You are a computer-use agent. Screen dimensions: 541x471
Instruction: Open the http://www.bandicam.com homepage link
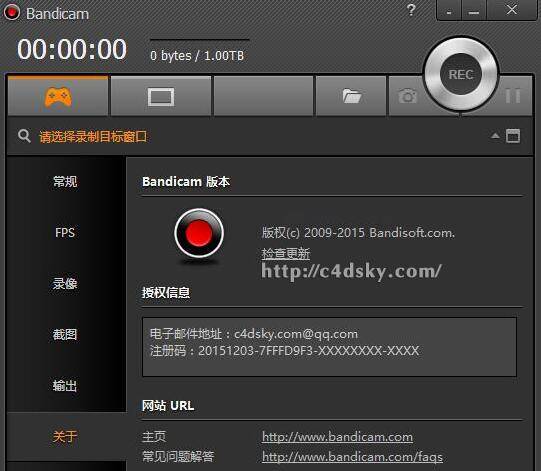pos(337,437)
